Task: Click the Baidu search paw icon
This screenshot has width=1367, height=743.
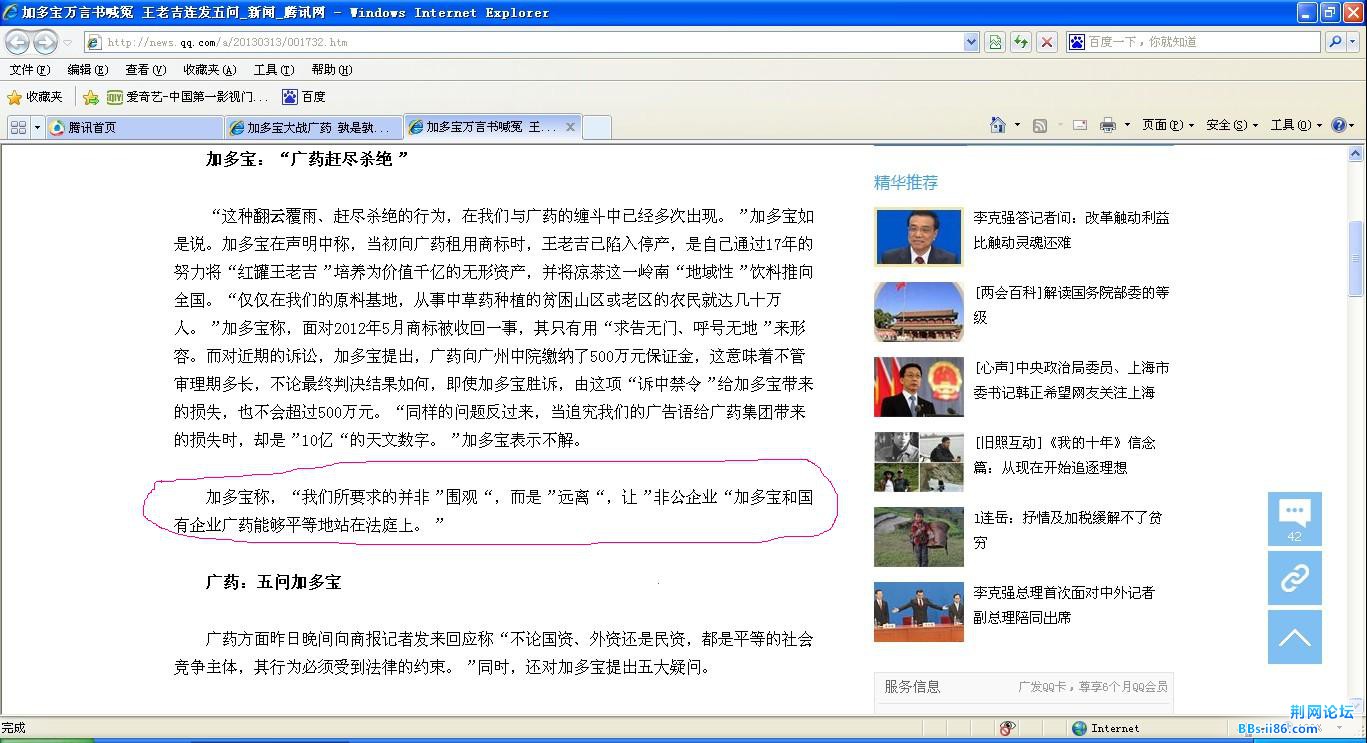Action: click(1075, 41)
